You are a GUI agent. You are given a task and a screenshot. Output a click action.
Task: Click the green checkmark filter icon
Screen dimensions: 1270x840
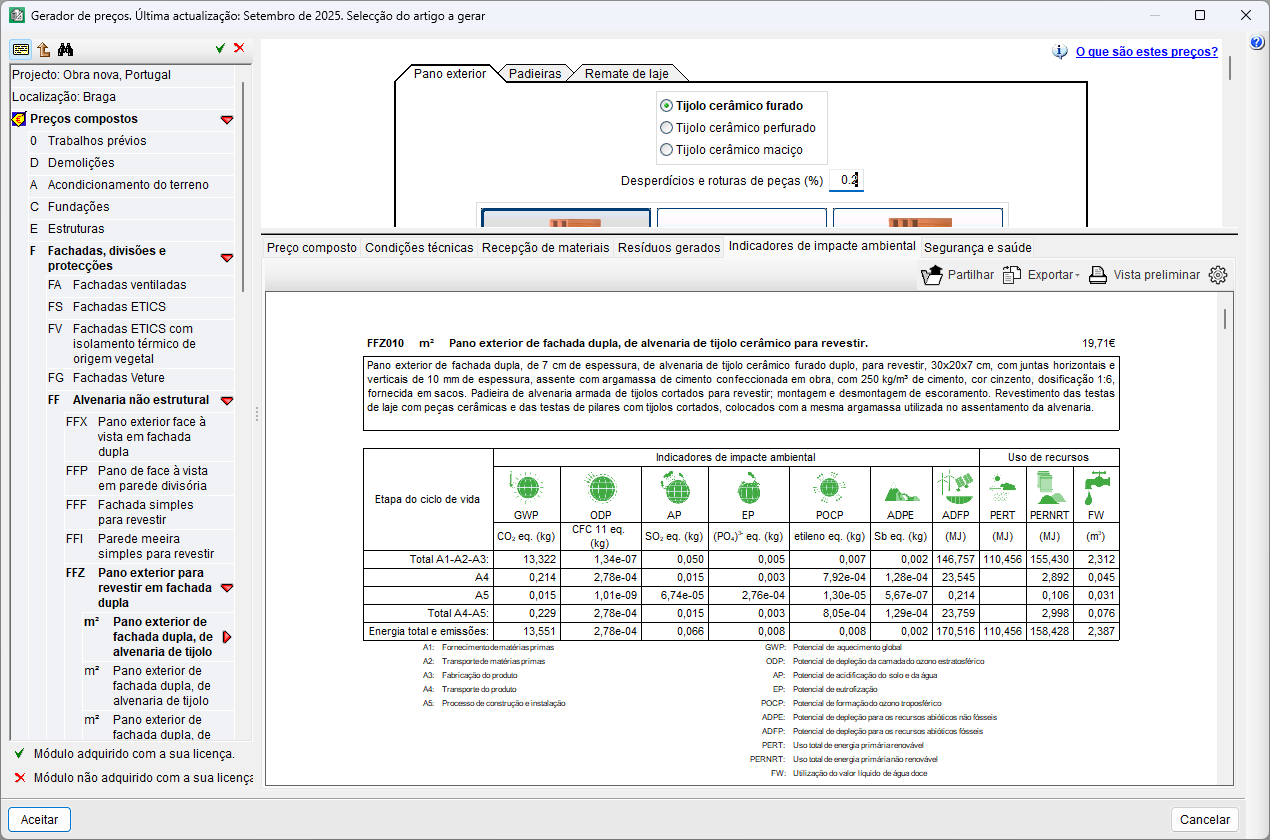pyautogui.click(x=220, y=48)
